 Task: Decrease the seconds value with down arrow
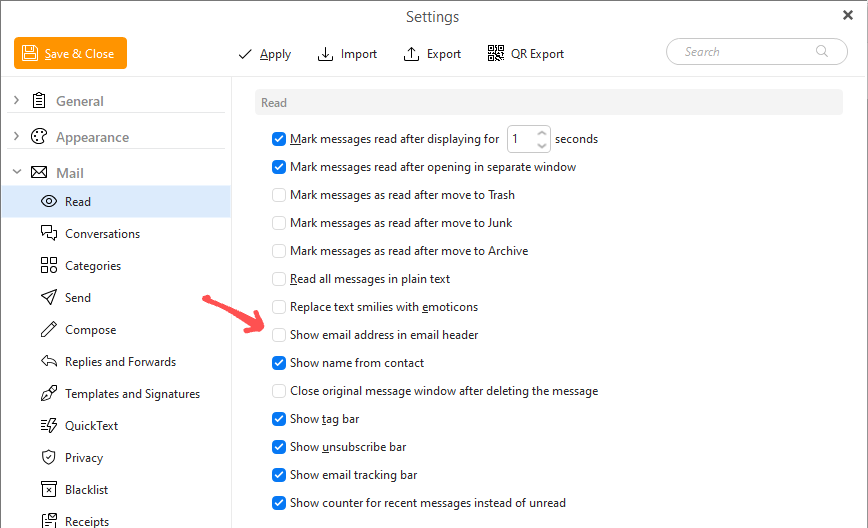[x=542, y=146]
